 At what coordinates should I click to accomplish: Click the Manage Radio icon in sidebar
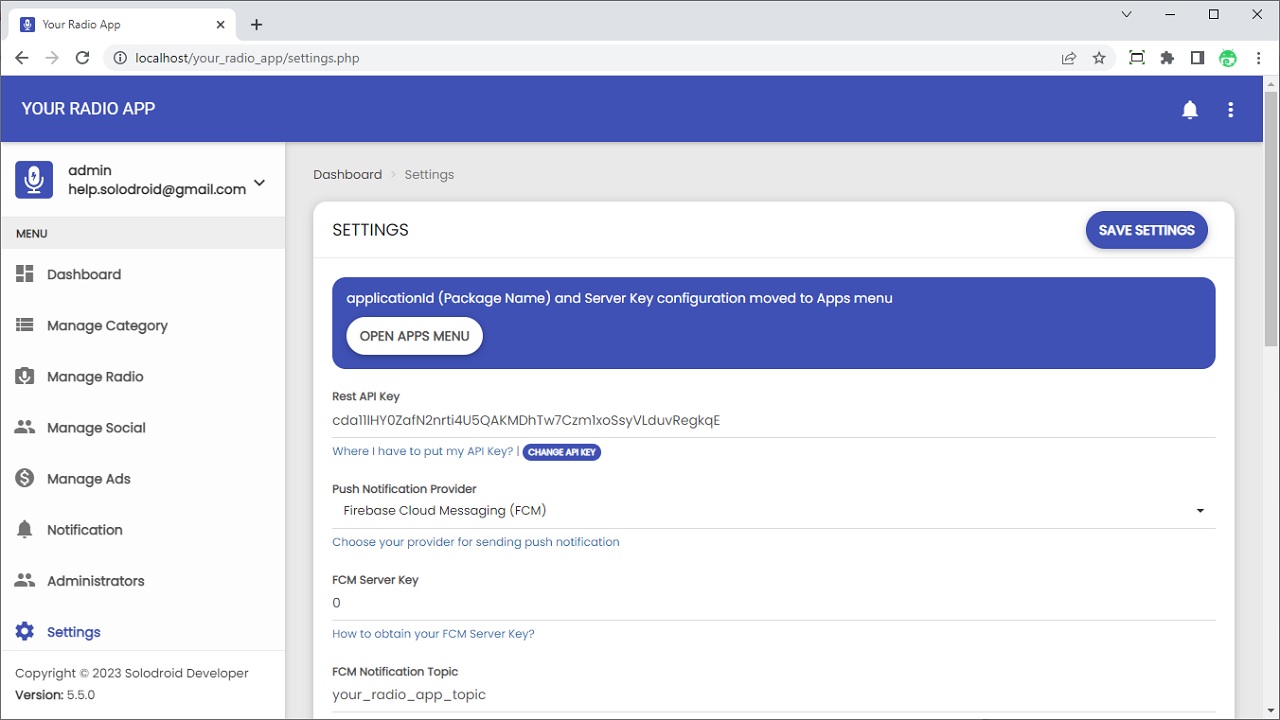coord(25,376)
